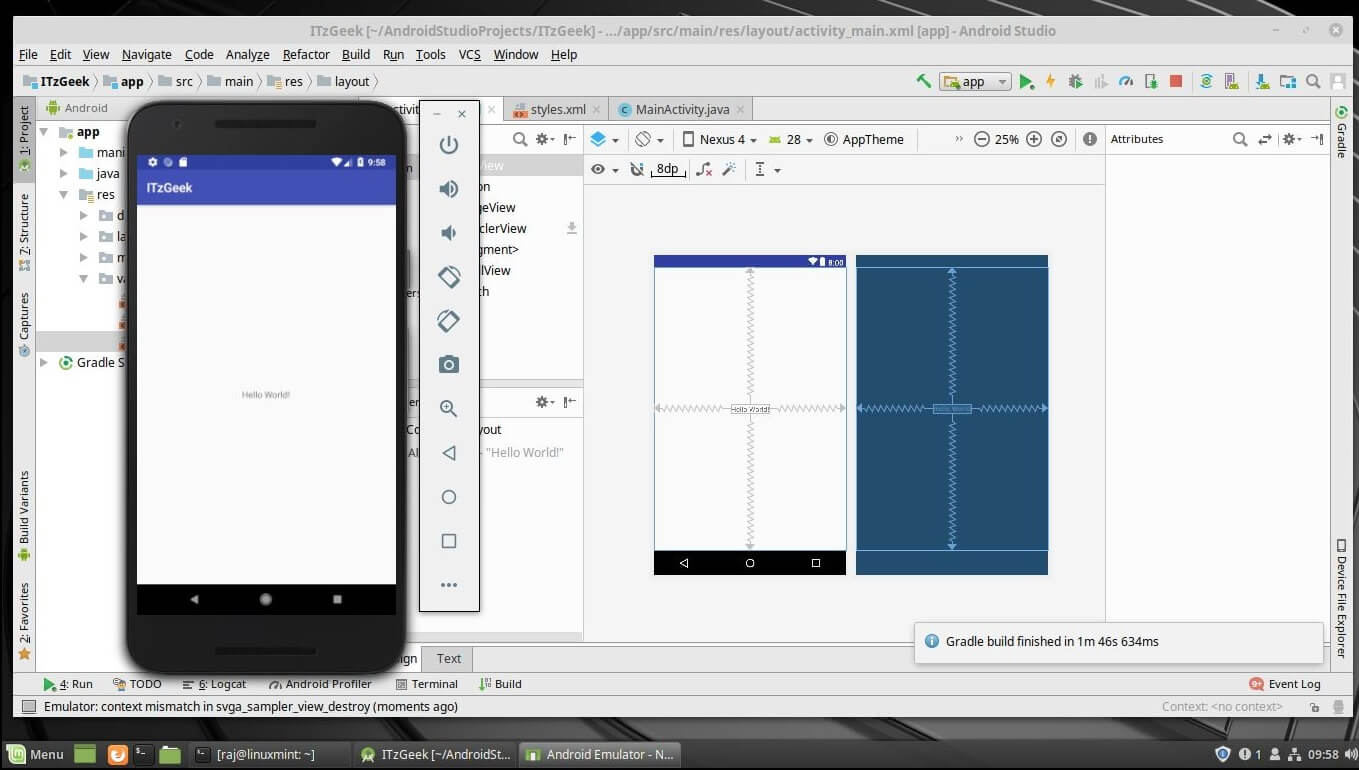Open the Terminal tool window

(x=426, y=684)
